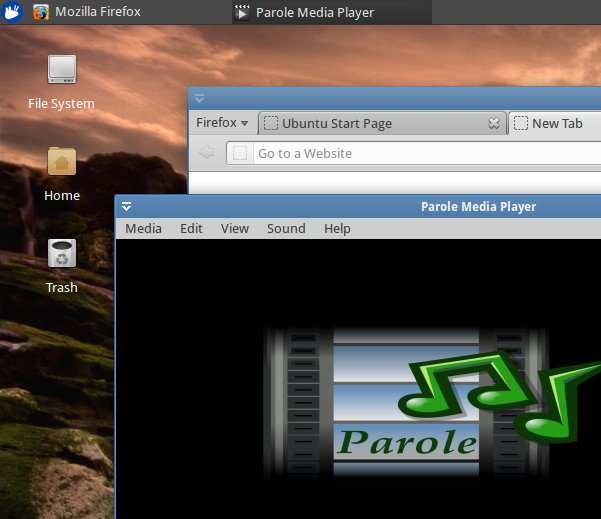This screenshot has width=601, height=519.
Task: Close the Ubuntu Start Page tab
Action: [x=493, y=124]
